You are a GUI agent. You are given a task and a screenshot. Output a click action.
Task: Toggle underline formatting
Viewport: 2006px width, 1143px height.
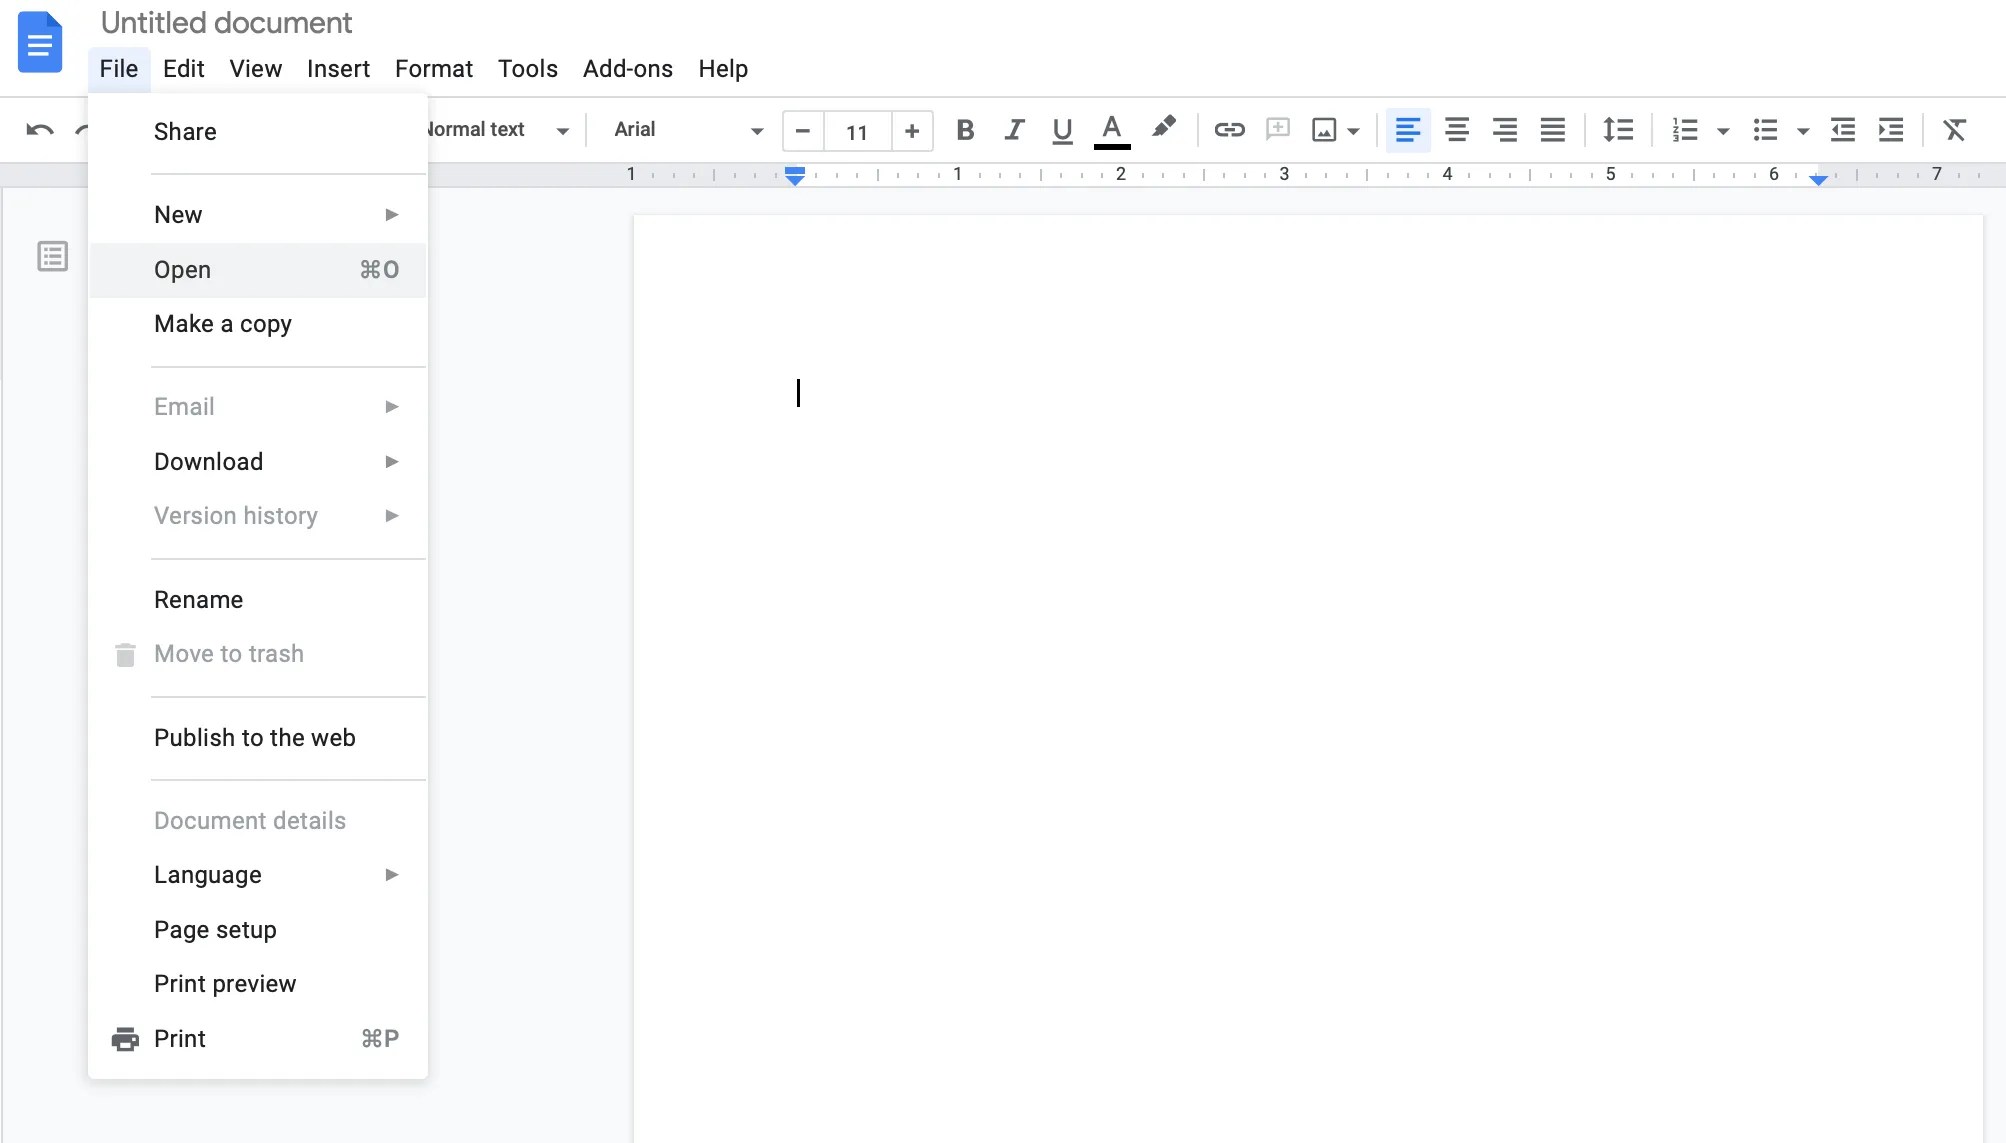click(1062, 130)
